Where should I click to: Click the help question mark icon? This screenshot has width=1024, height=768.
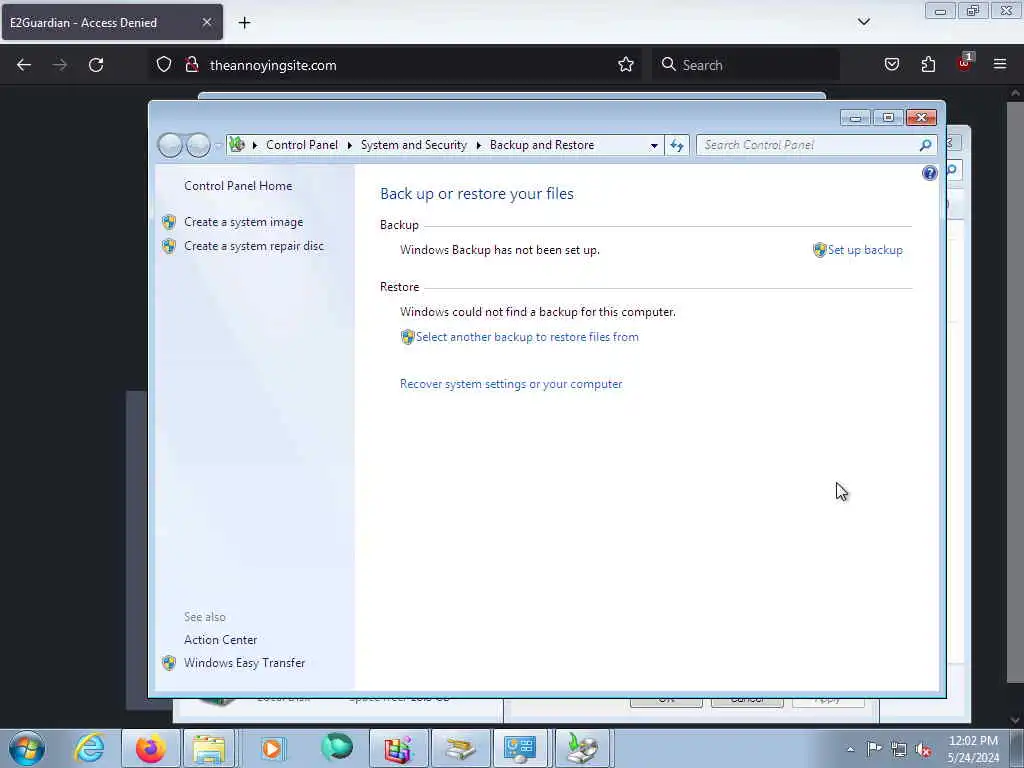click(929, 173)
